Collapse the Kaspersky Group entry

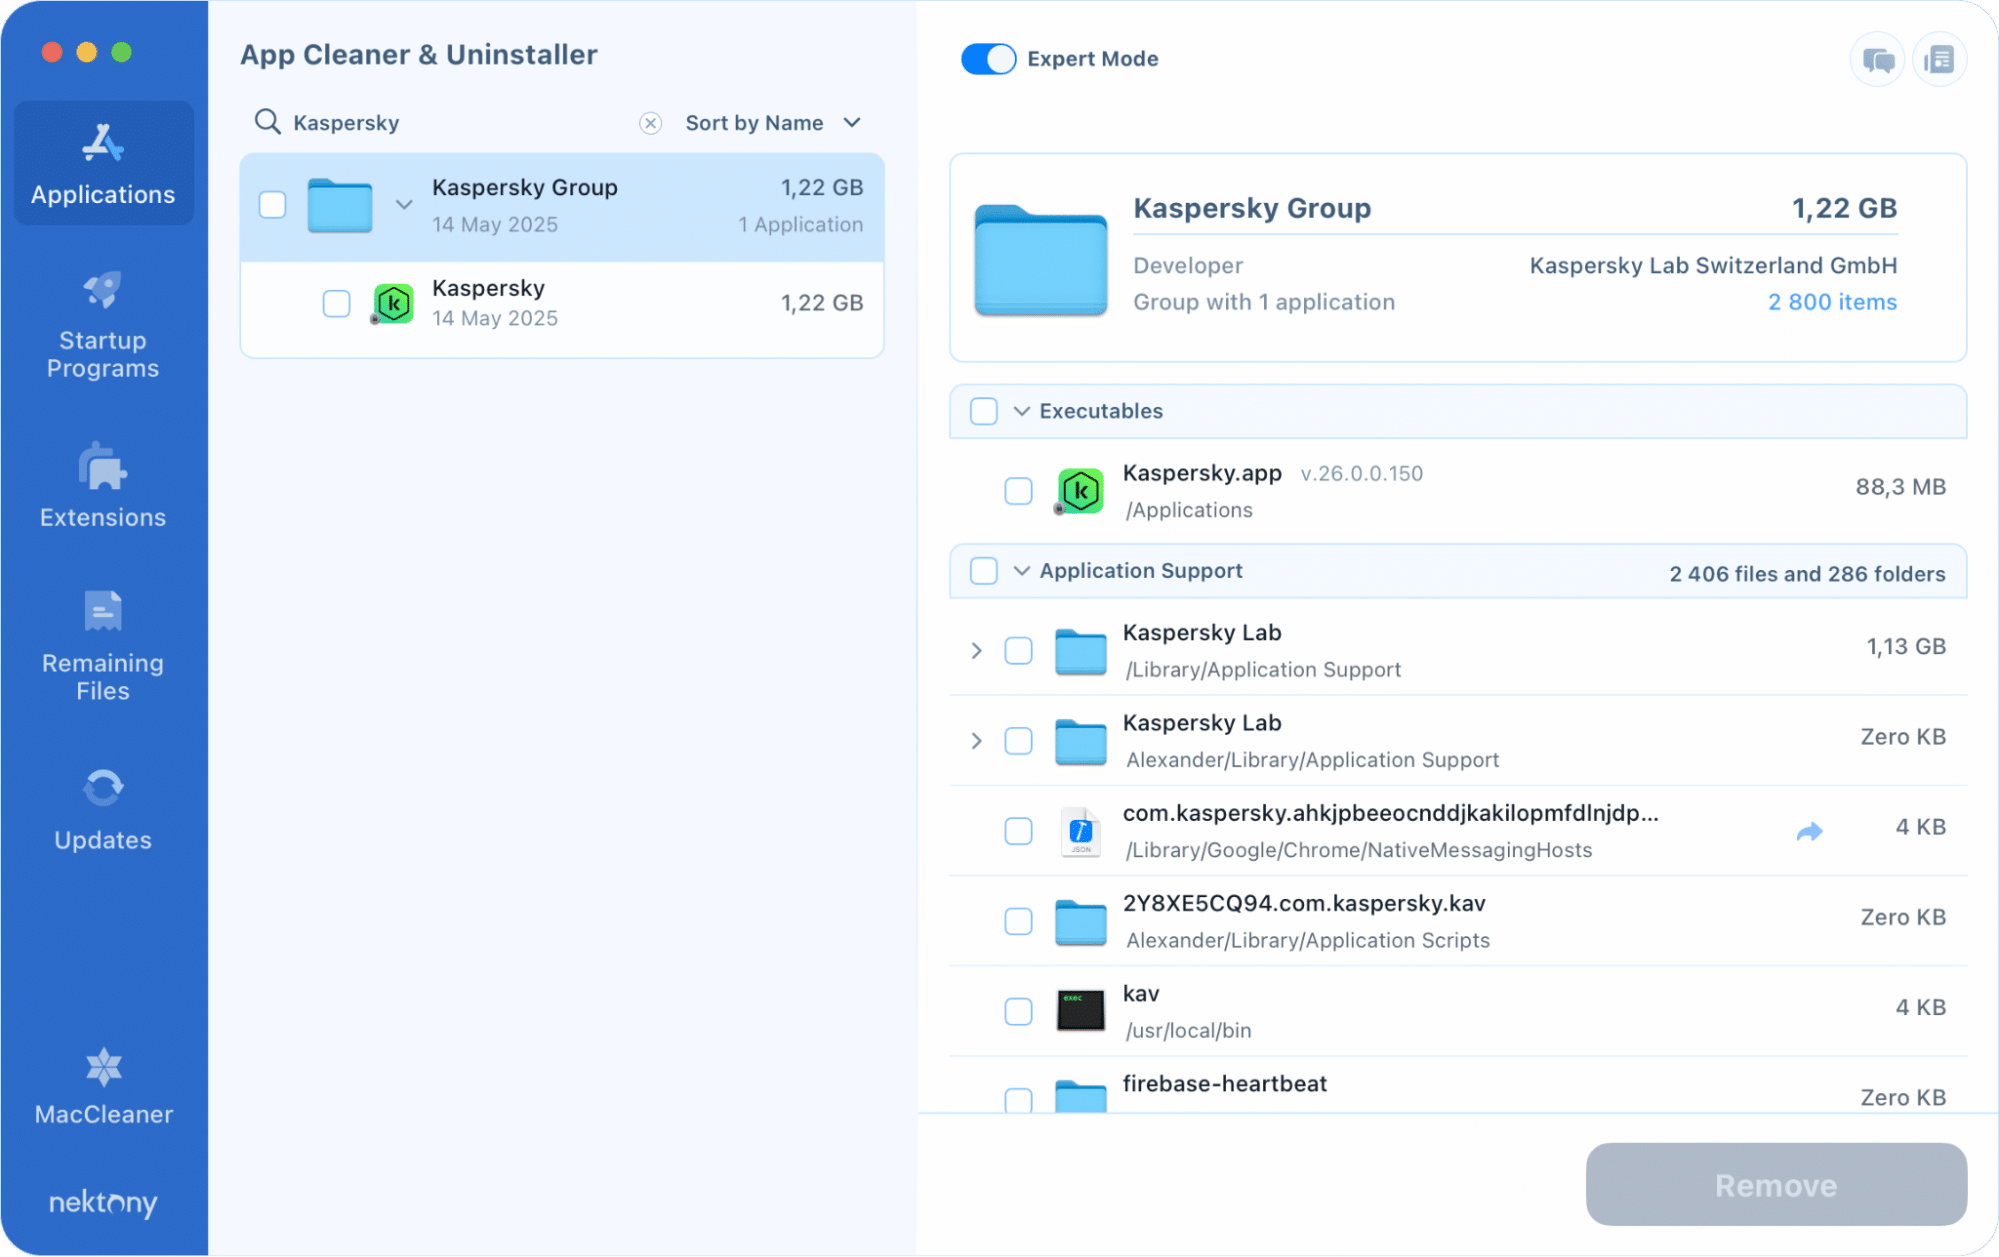click(404, 205)
